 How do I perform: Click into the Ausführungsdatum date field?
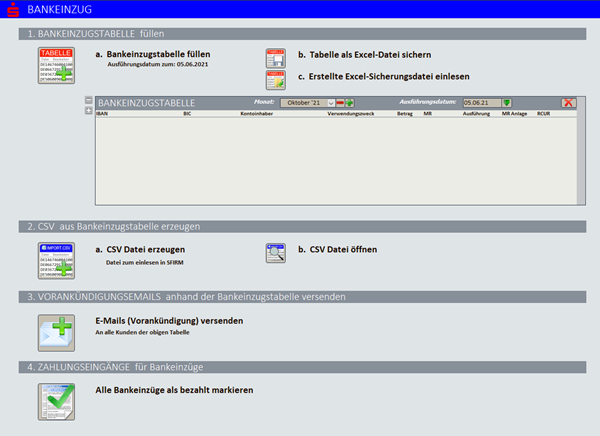click(x=480, y=102)
